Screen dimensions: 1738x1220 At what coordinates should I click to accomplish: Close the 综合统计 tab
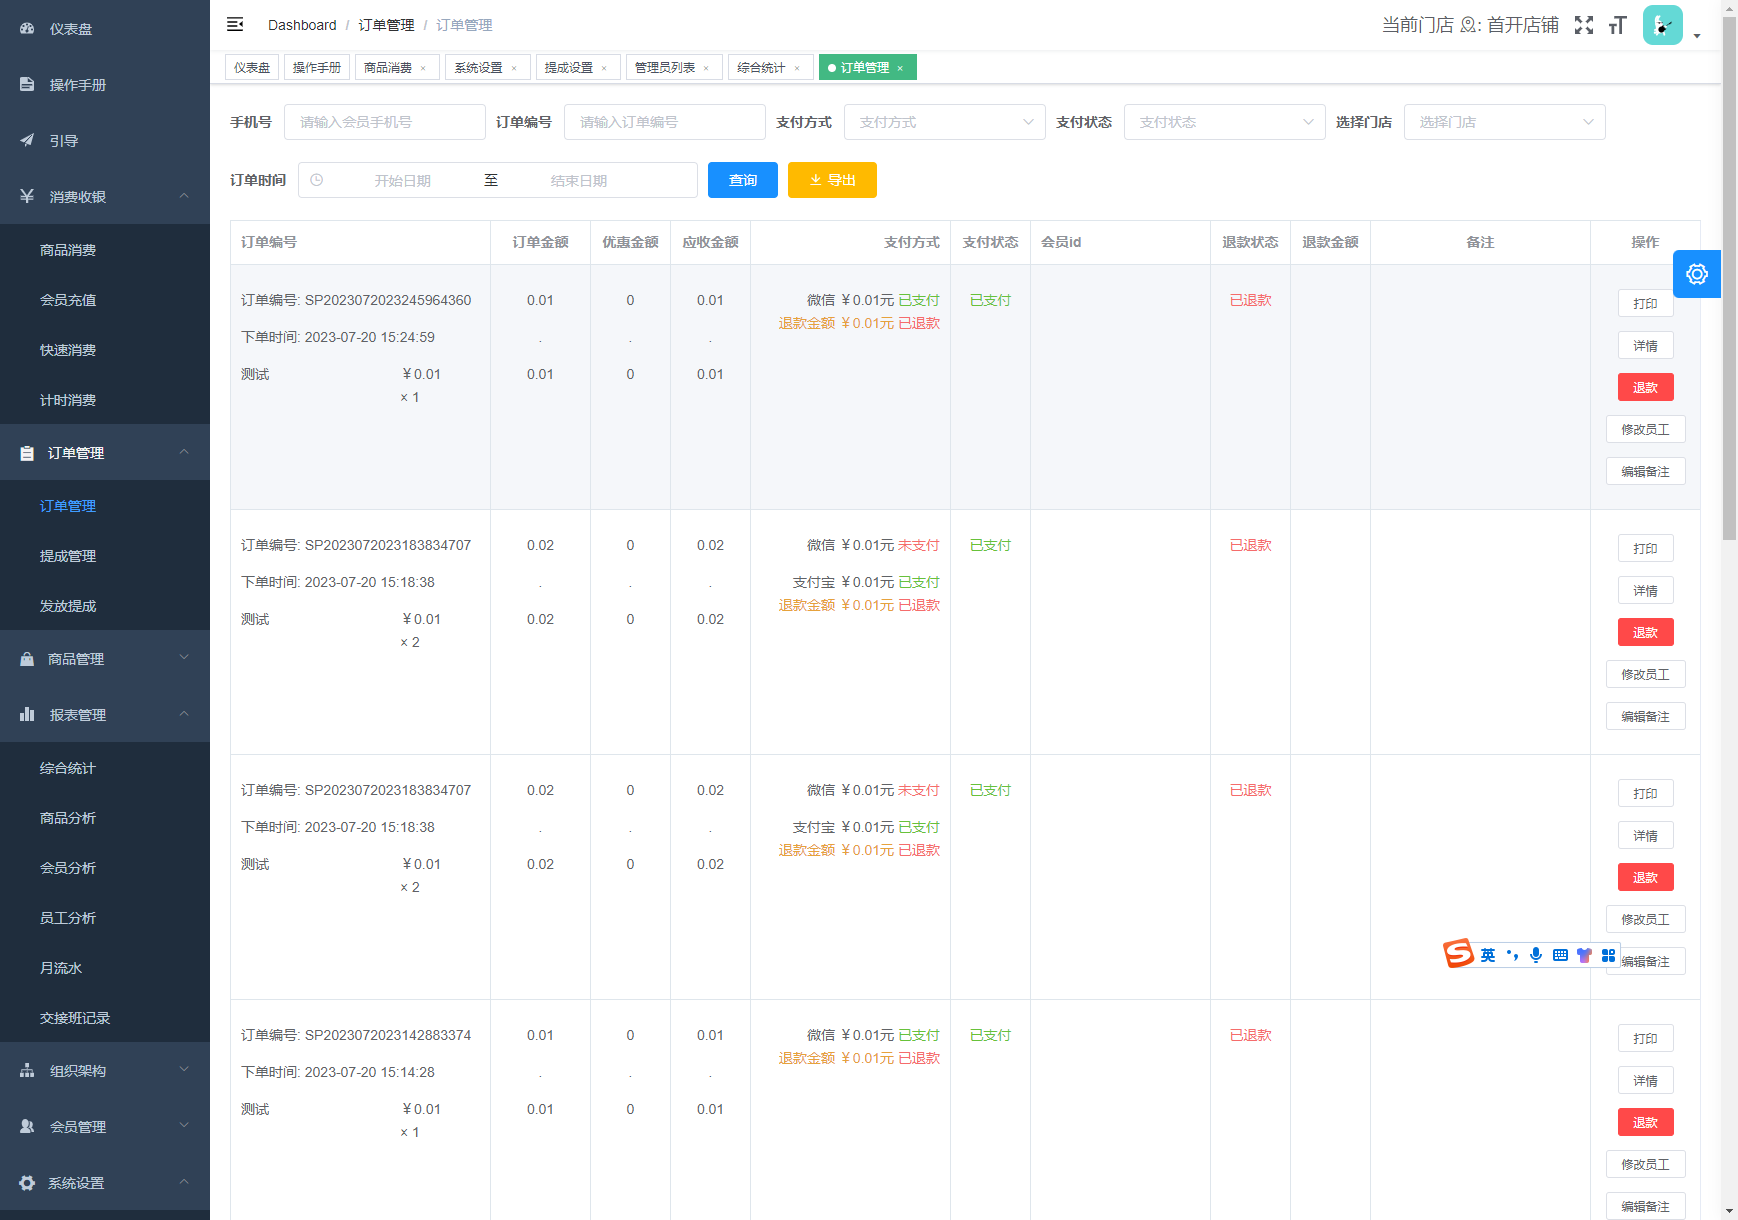pos(797,68)
